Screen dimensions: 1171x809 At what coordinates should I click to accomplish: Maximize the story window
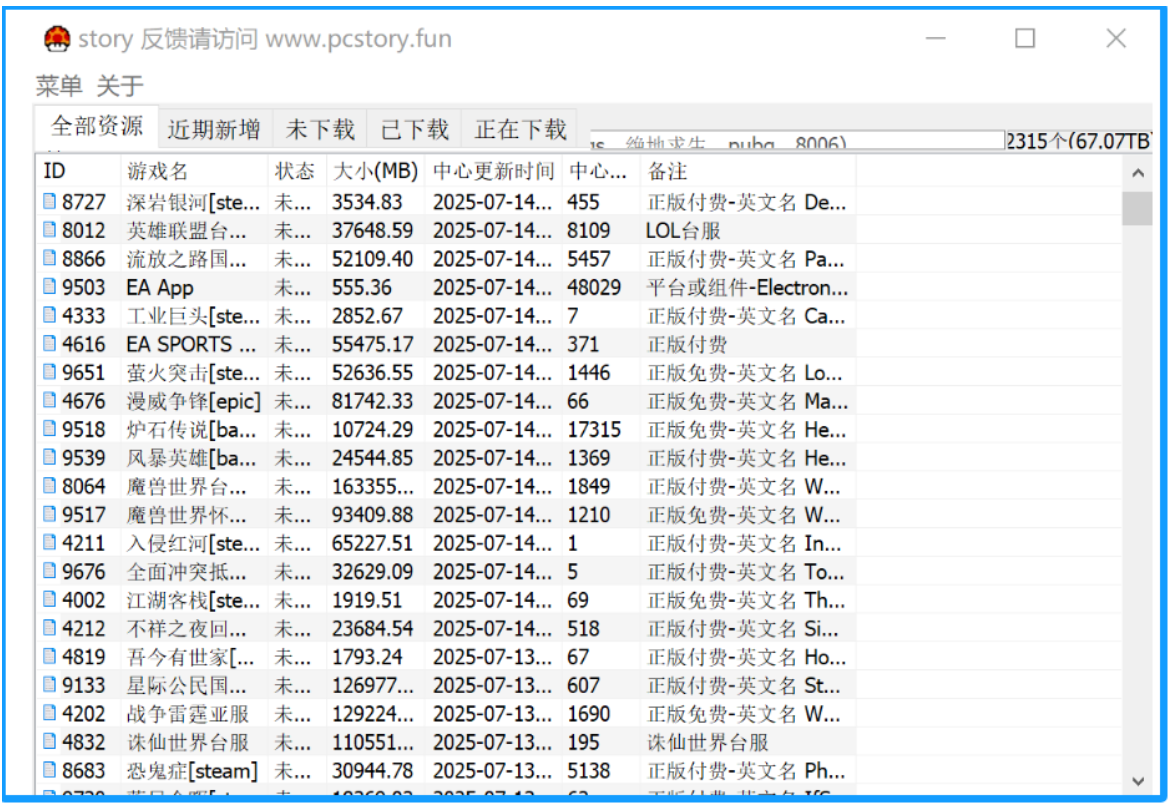(x=1025, y=38)
